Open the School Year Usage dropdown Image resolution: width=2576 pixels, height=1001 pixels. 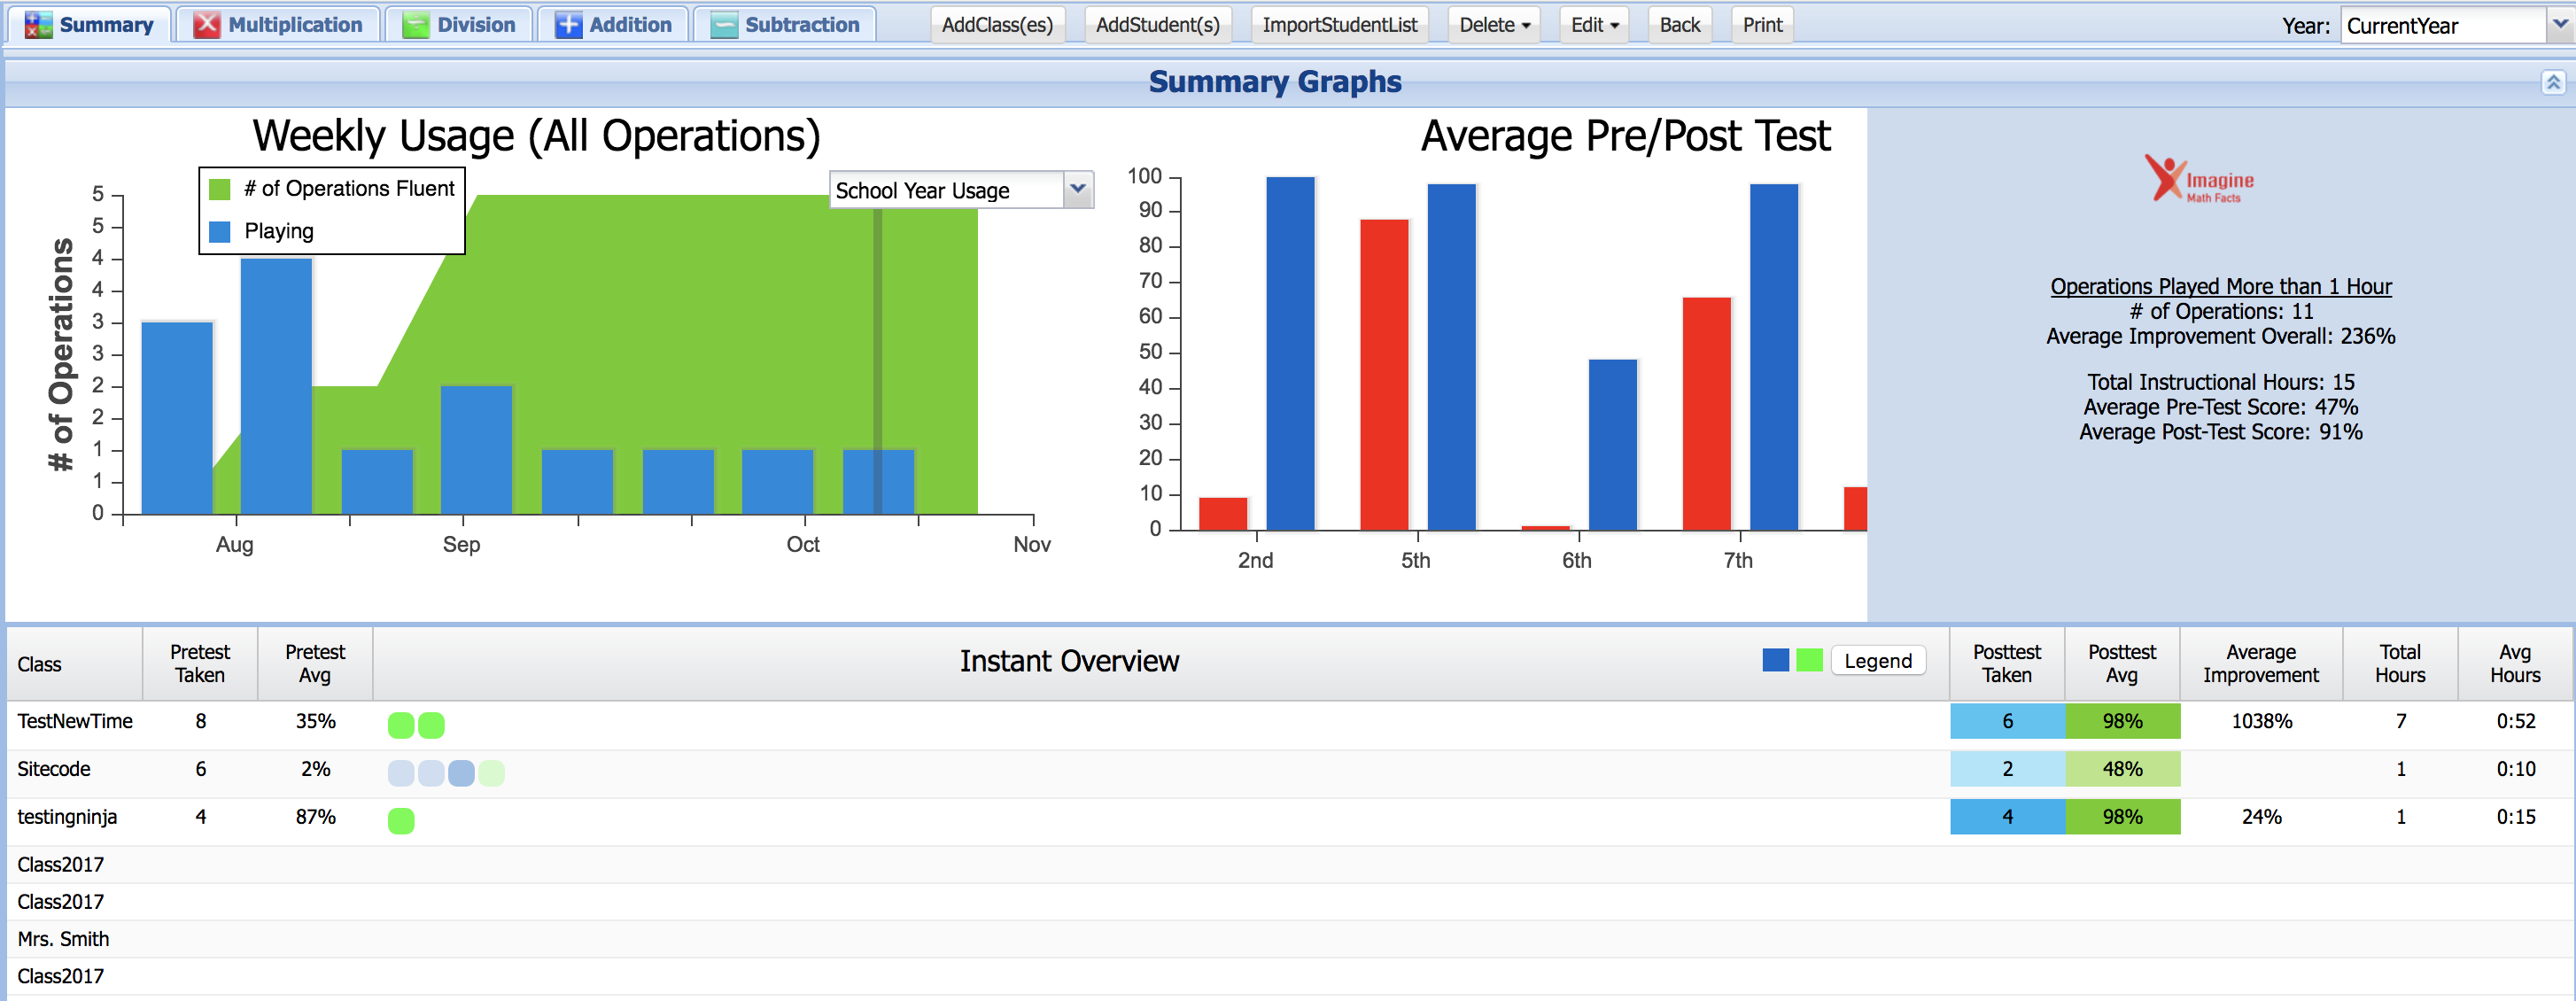[1077, 189]
